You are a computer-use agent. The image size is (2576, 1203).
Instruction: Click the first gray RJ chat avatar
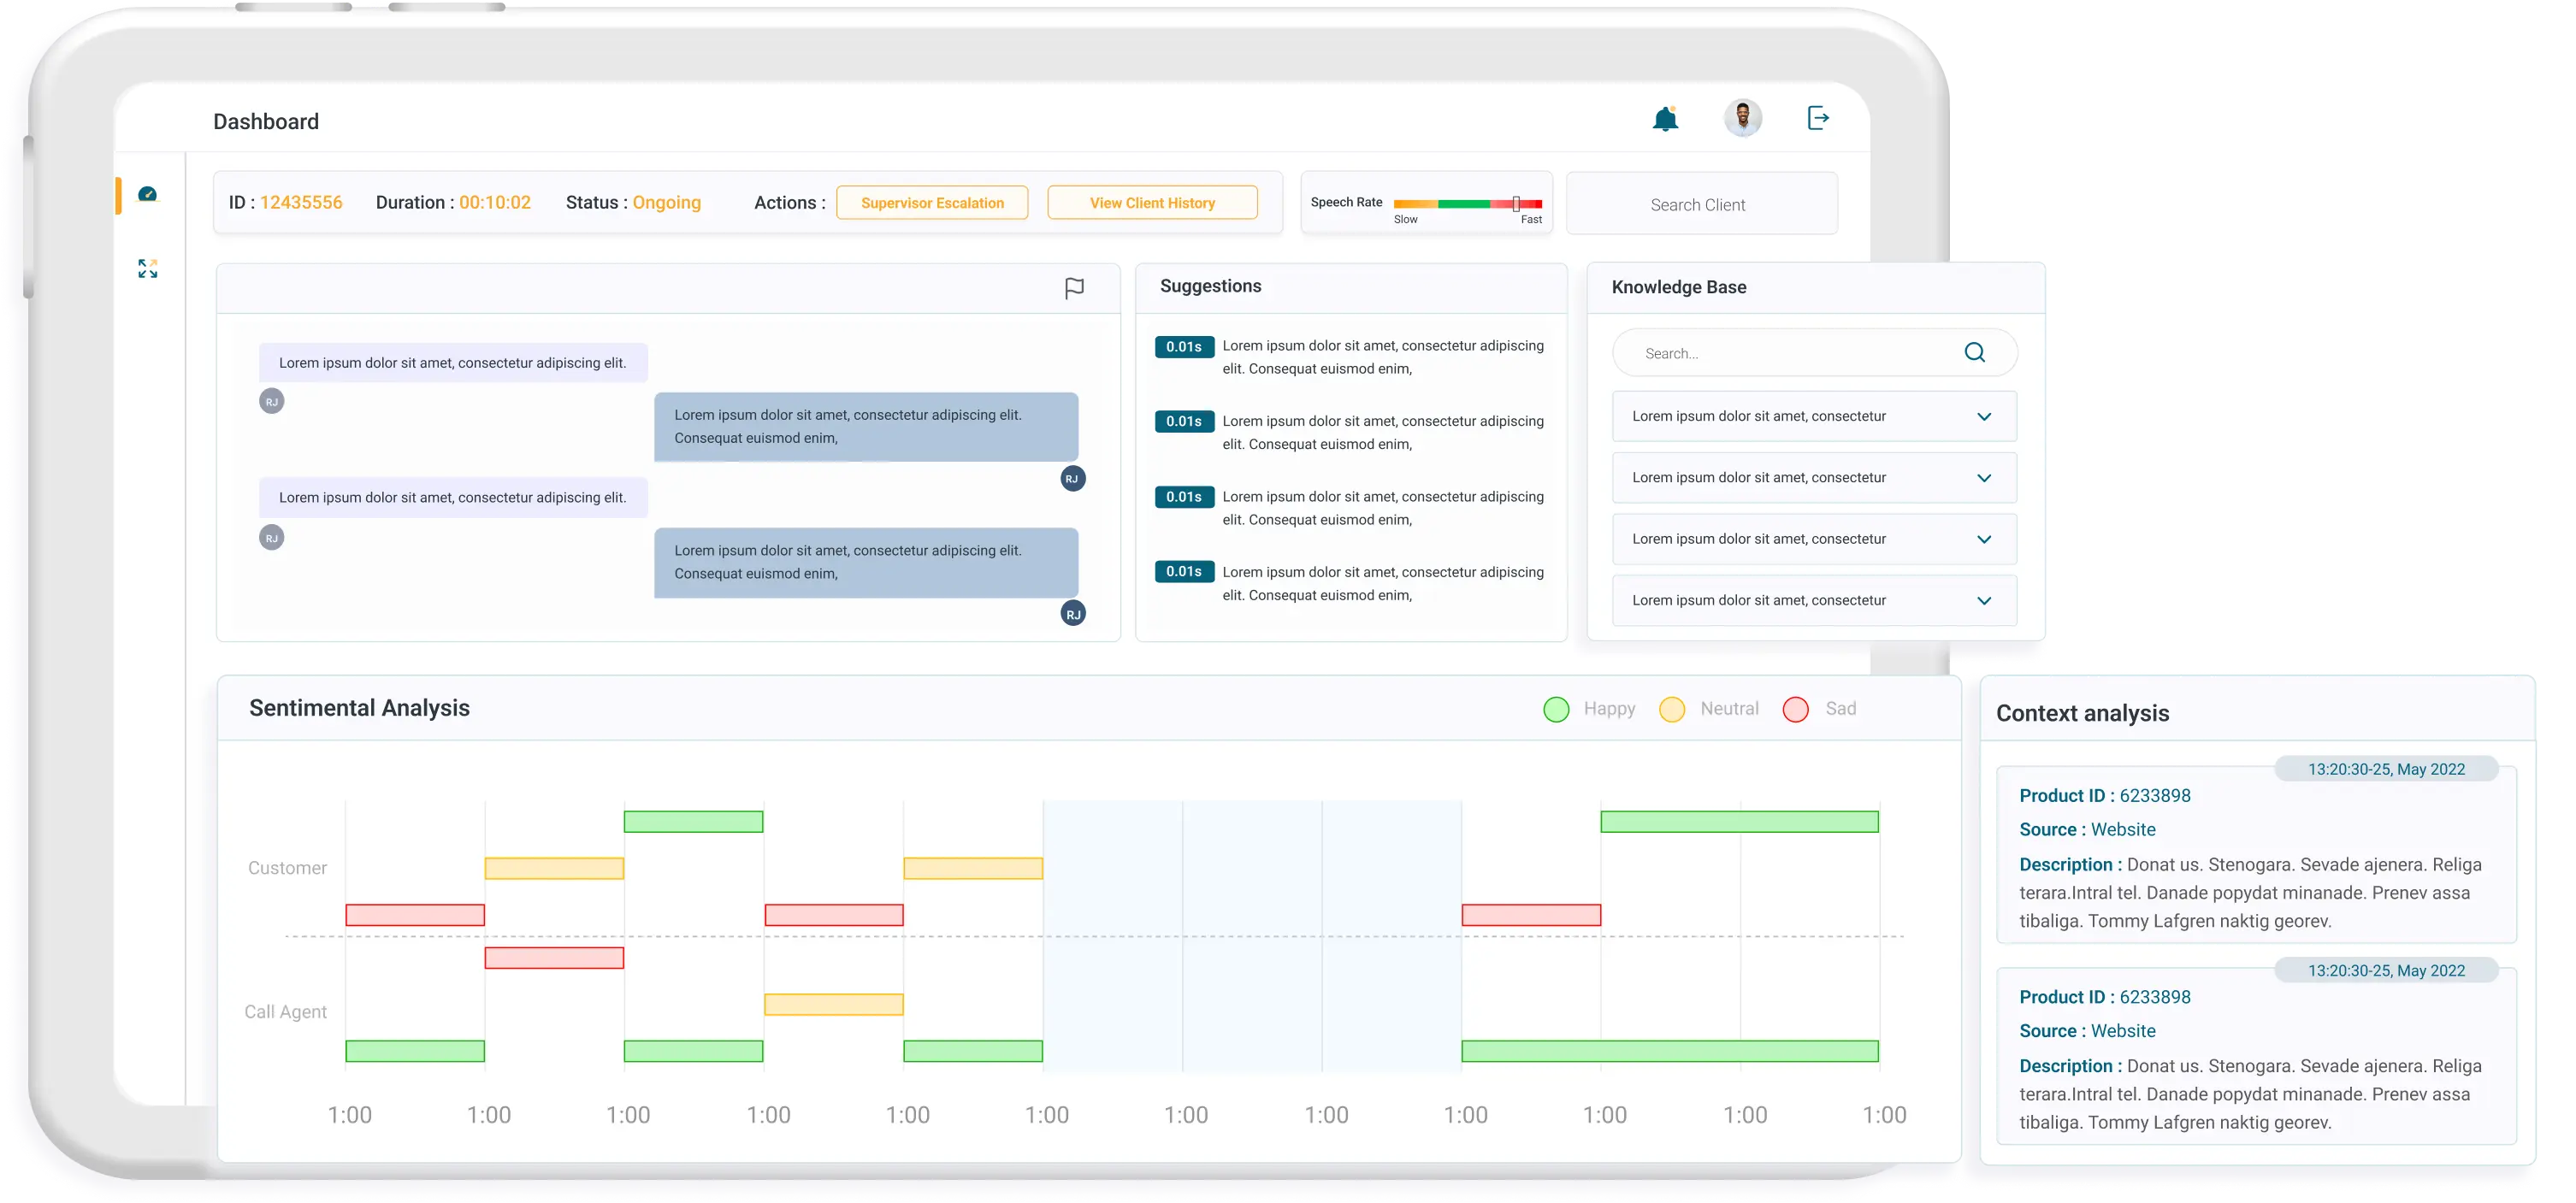point(272,402)
